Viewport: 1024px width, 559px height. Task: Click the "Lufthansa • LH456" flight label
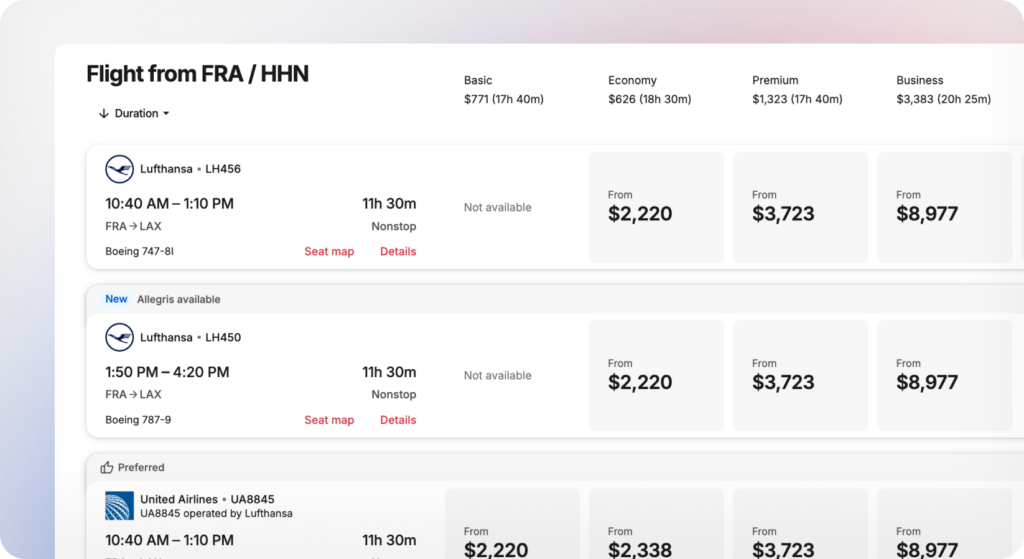click(x=190, y=169)
